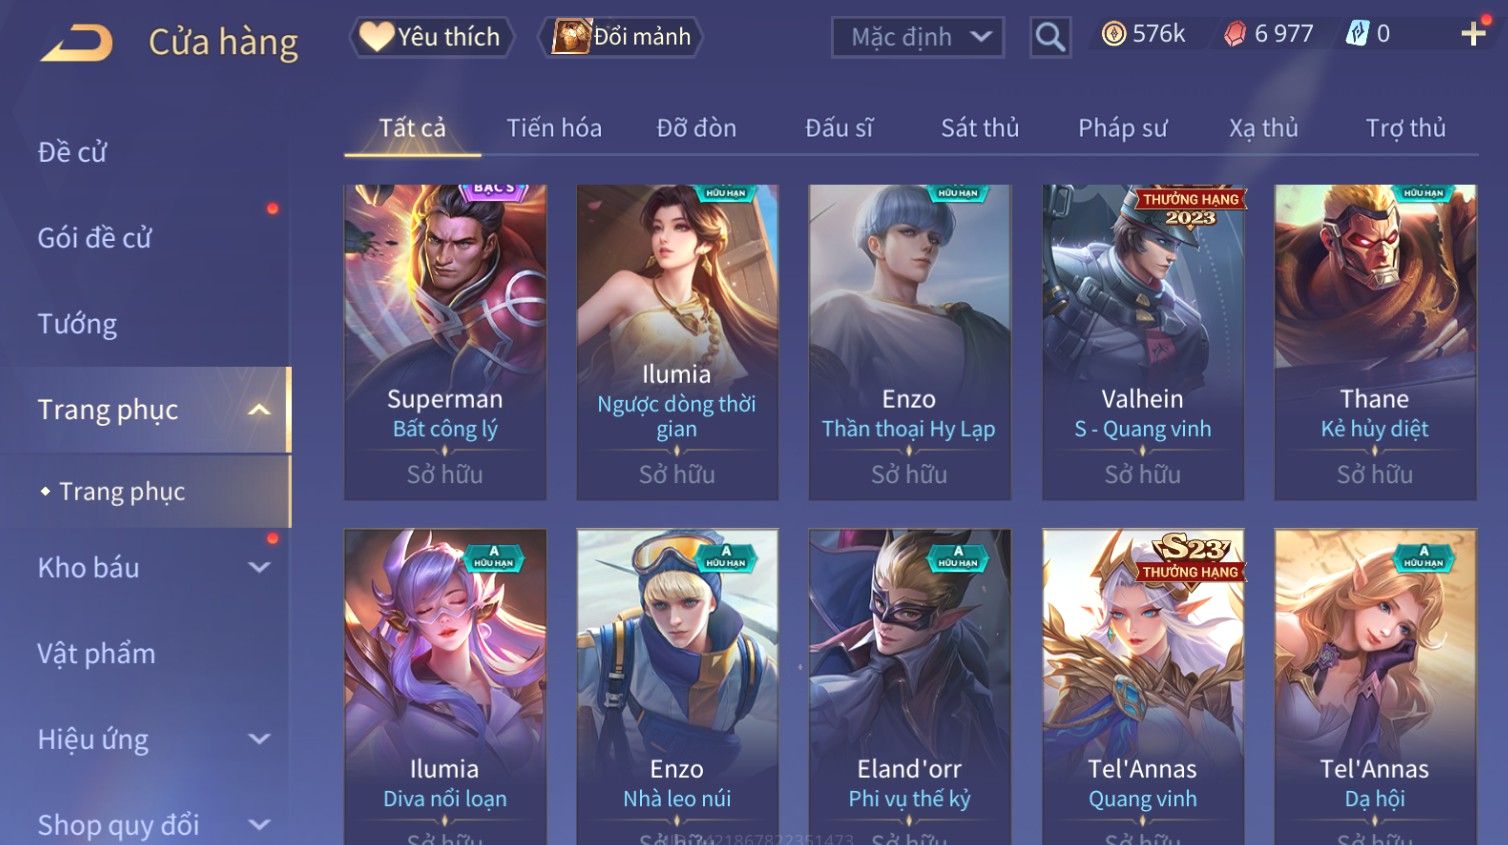Choose Tel'Annas Dạ hội skin card
This screenshot has height=845, width=1508.
1375,687
